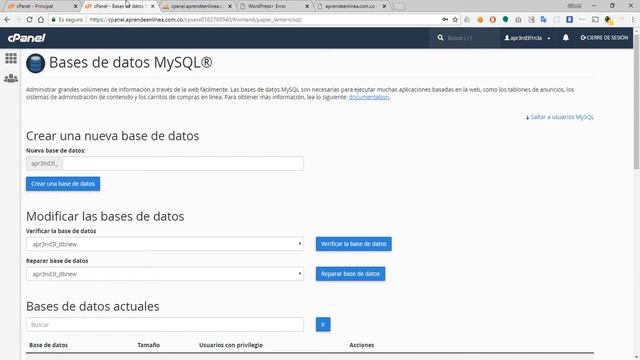The image size is (640, 360).
Task: Click the notifications bell icon
Action: click(x=566, y=38)
